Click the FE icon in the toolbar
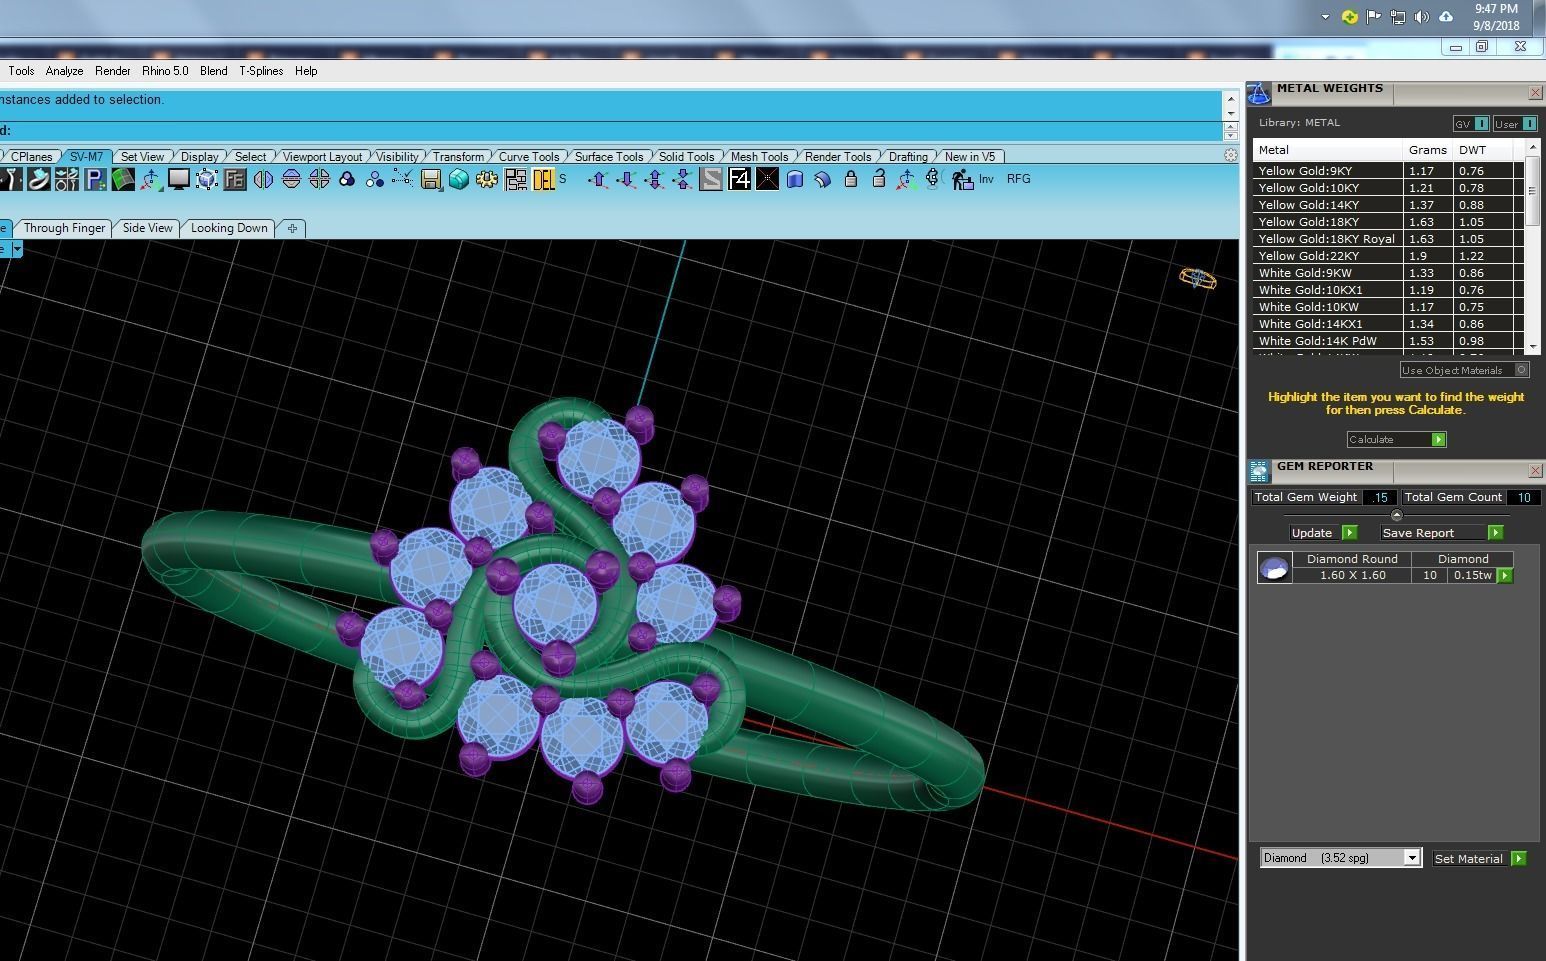The image size is (1546, 961). coord(235,179)
